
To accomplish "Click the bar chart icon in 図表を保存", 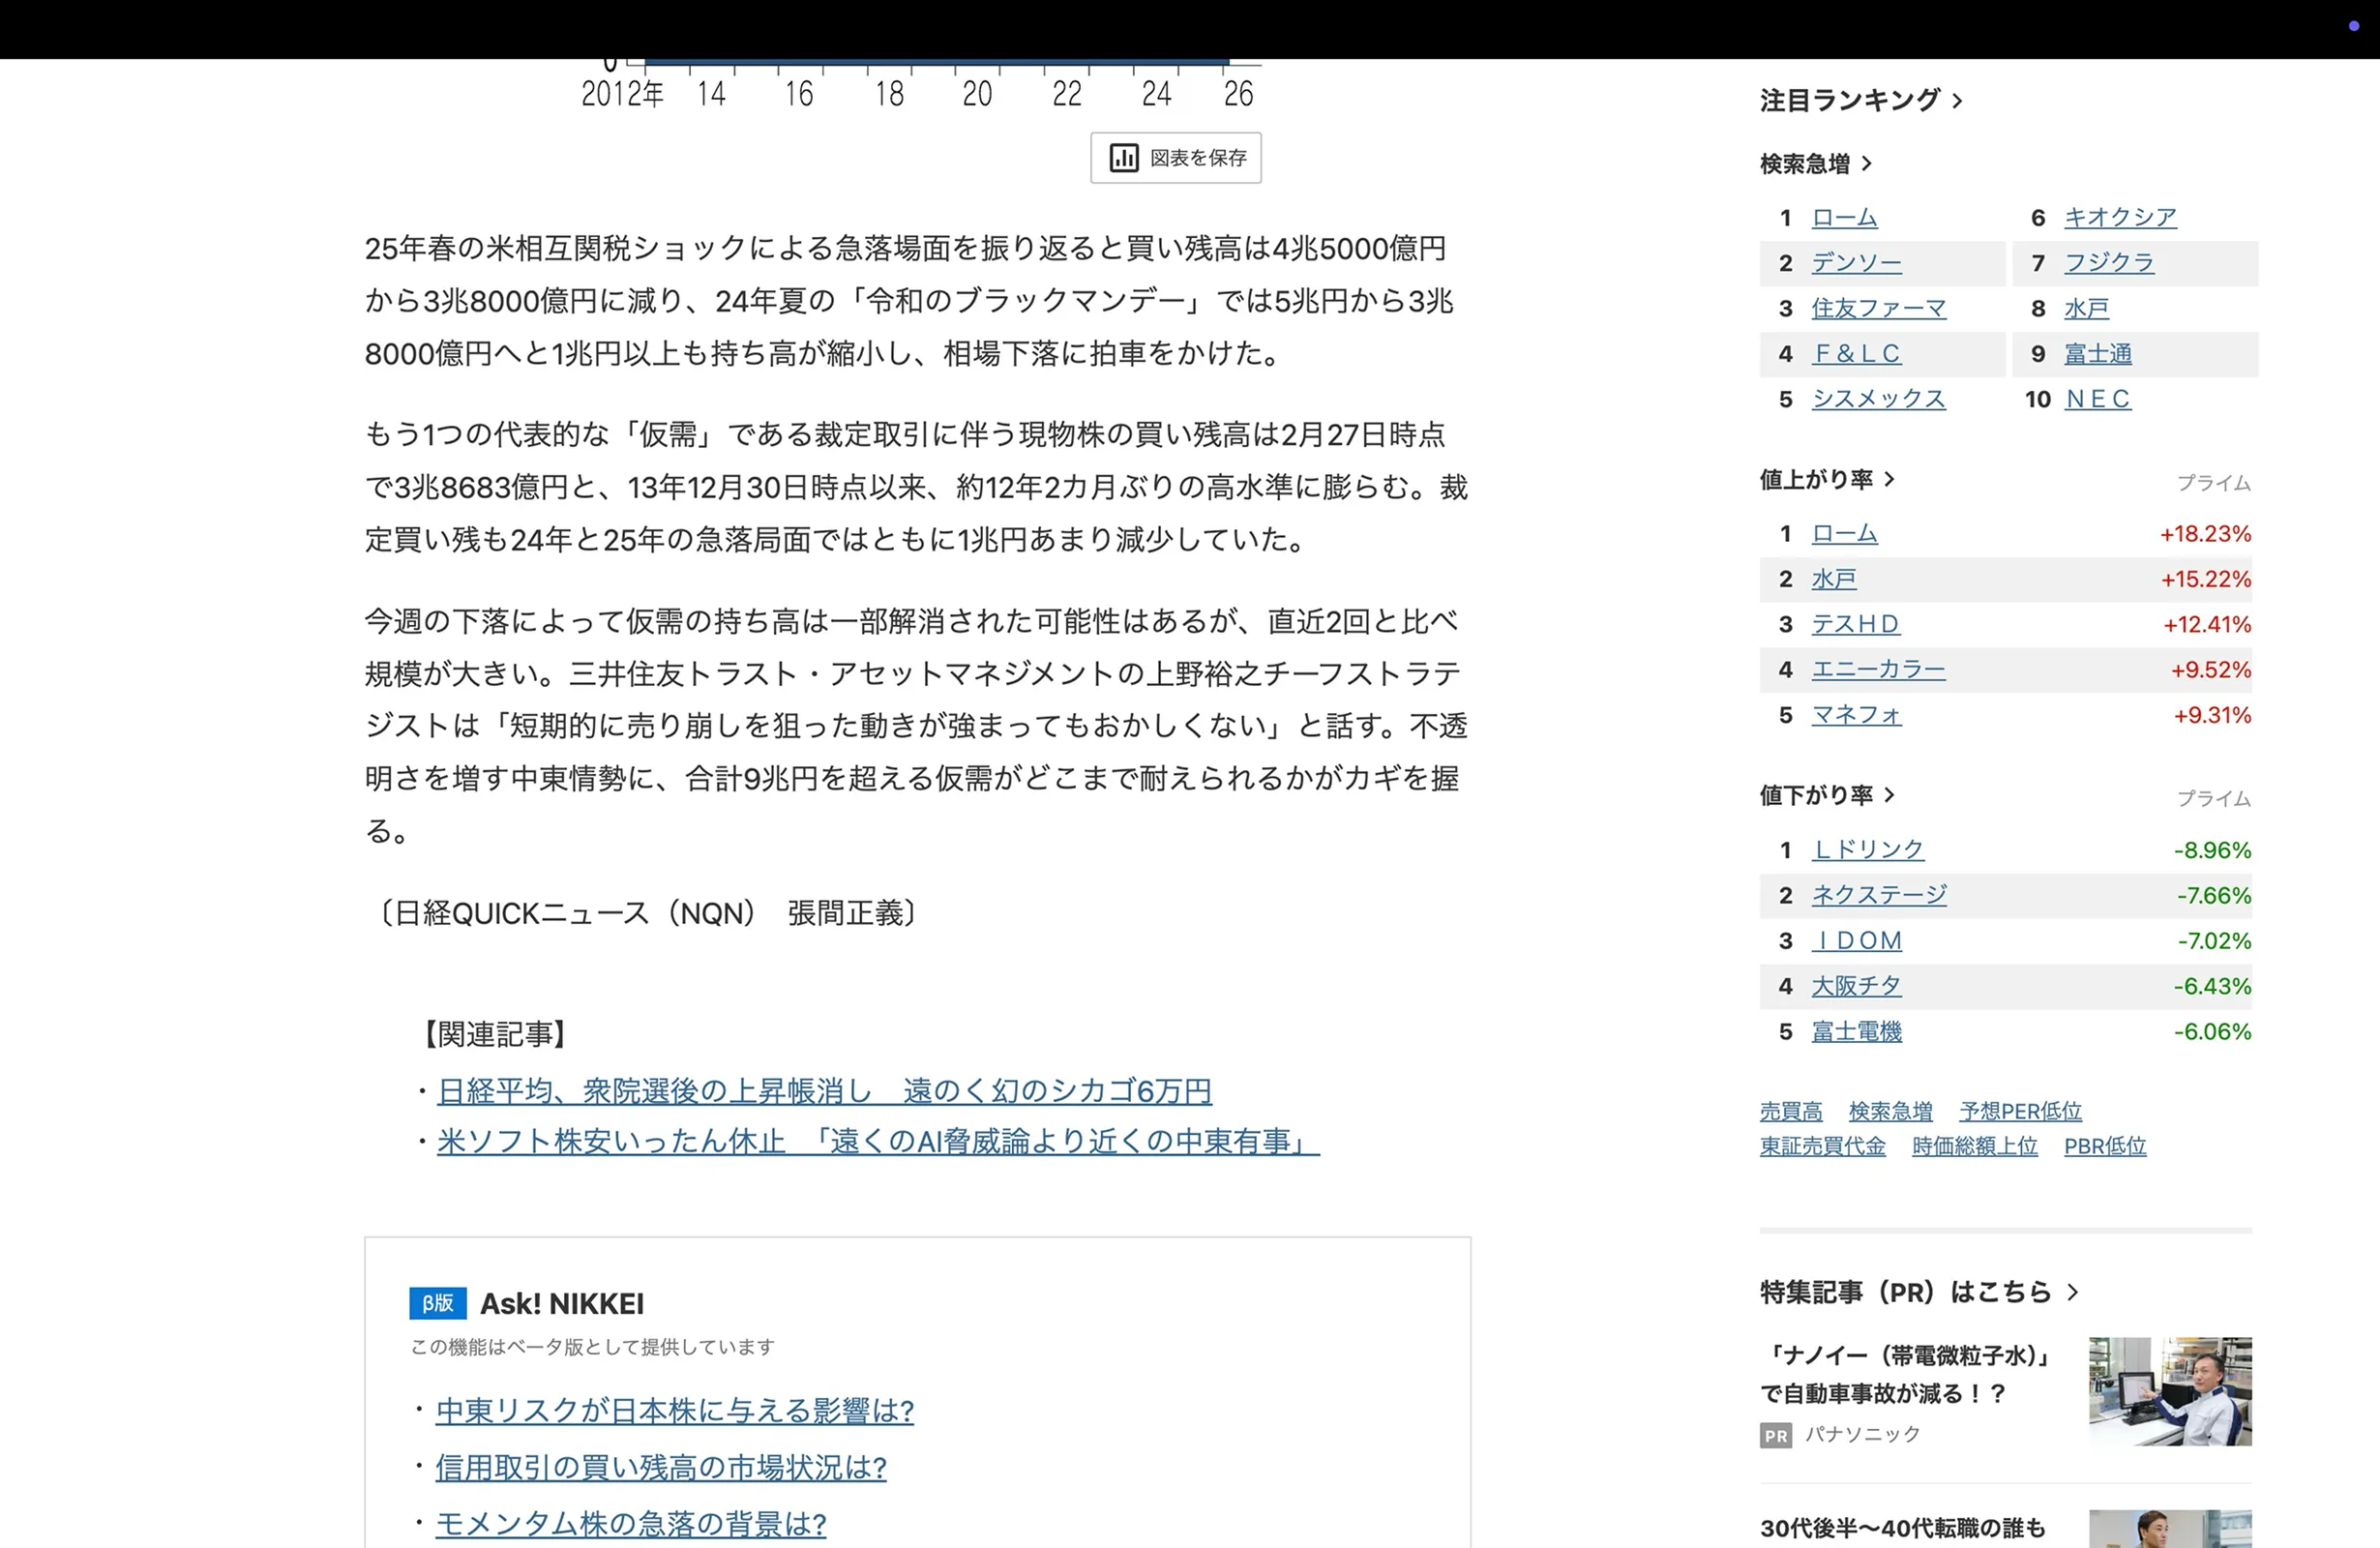I will [1124, 158].
